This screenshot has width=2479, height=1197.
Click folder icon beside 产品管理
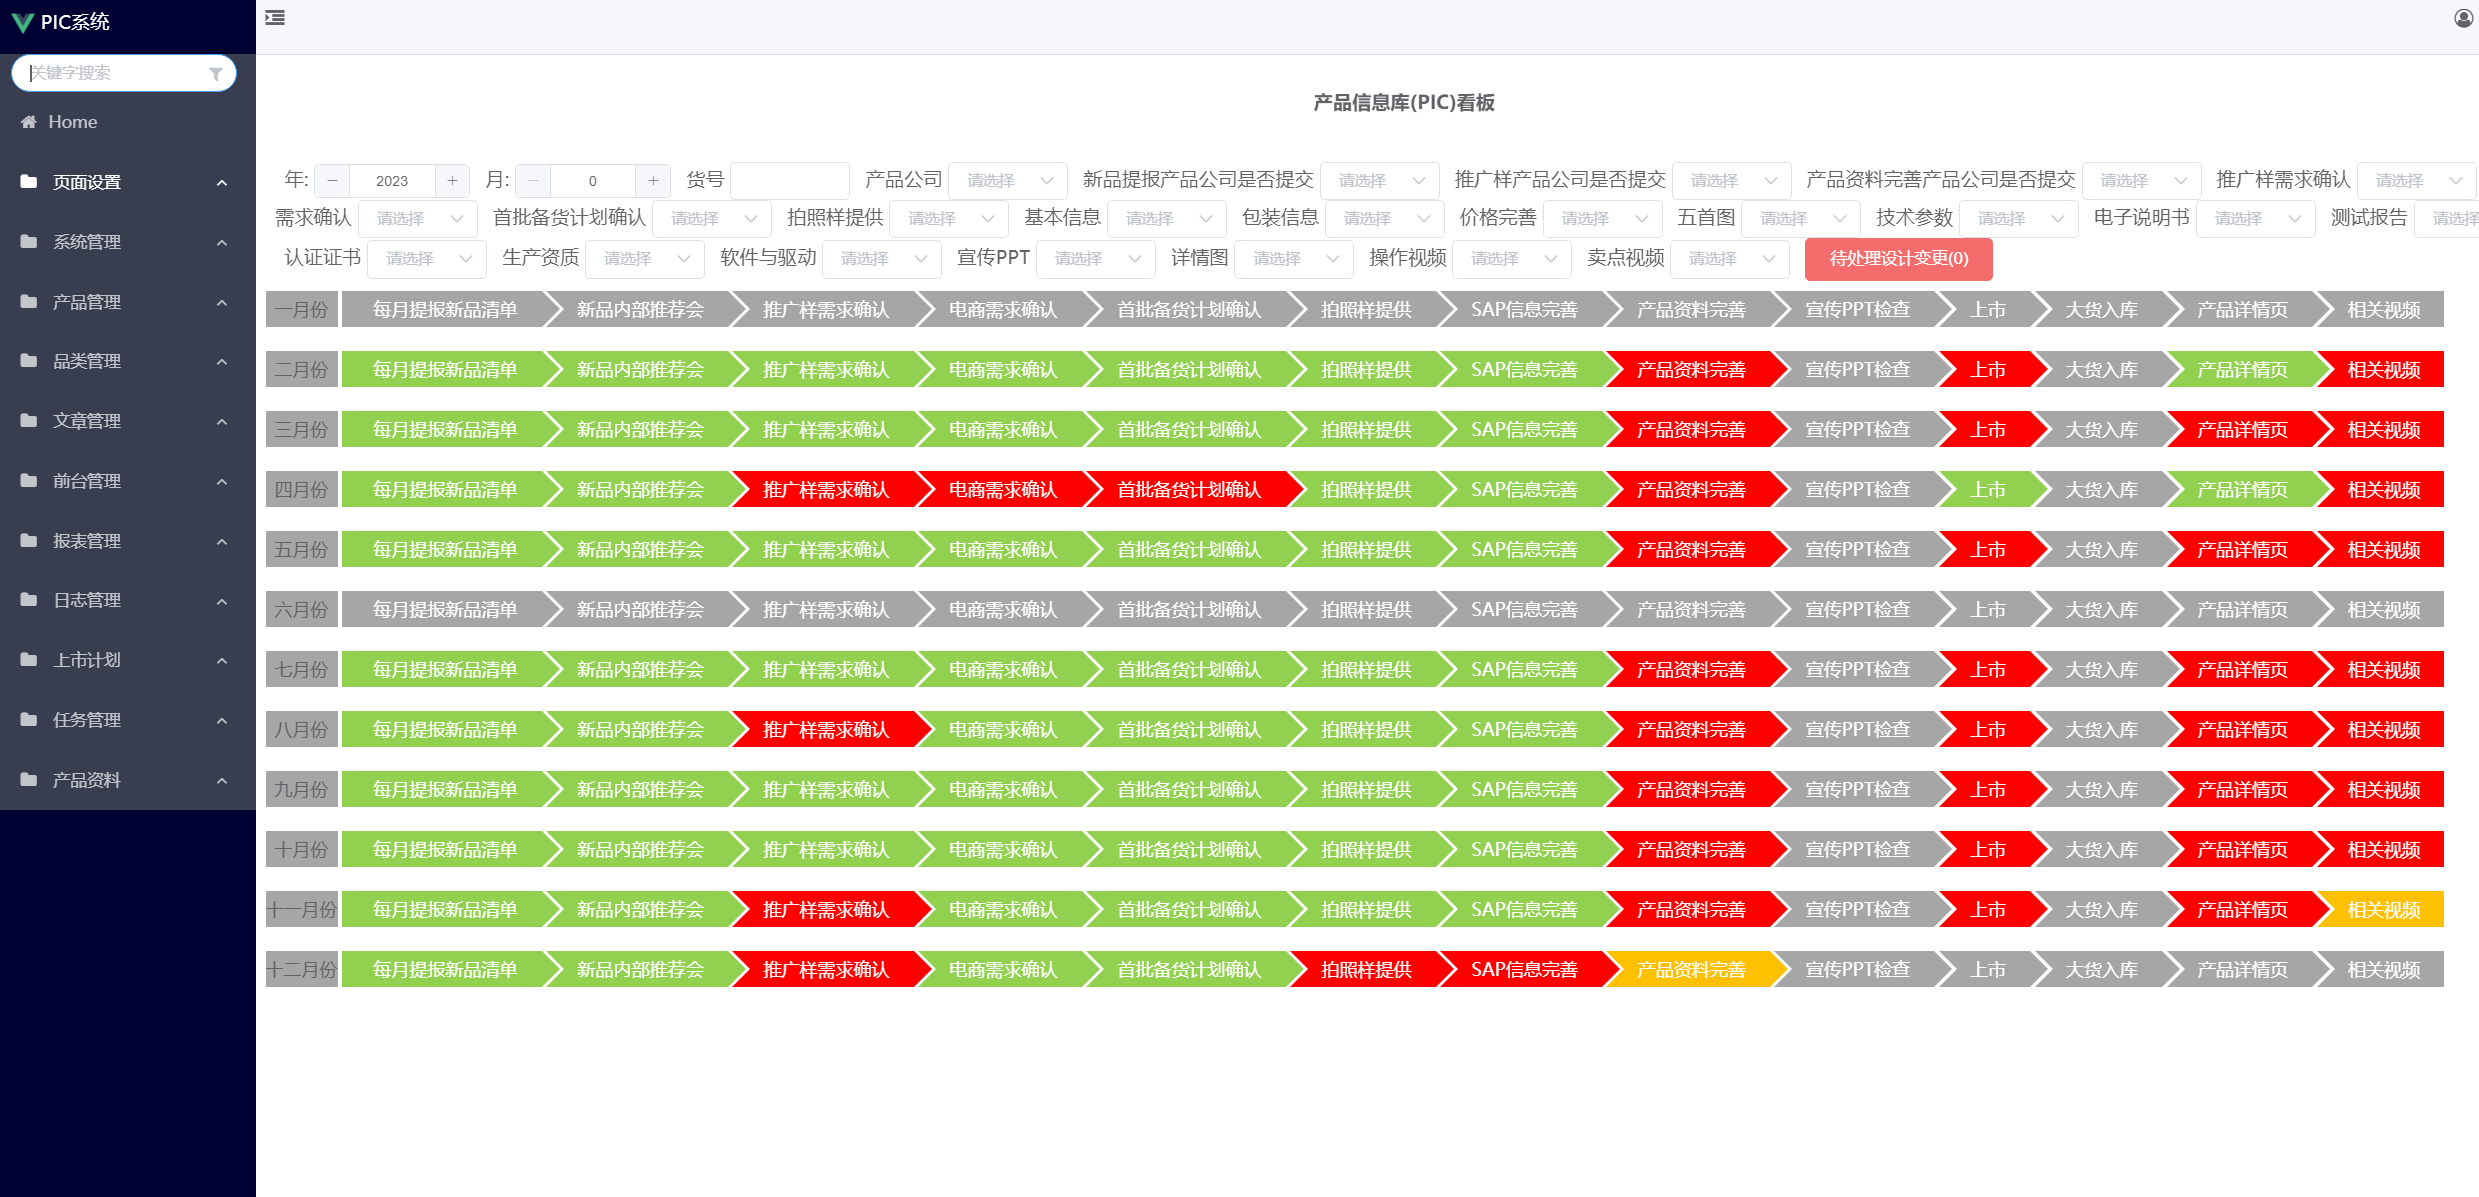[x=29, y=301]
